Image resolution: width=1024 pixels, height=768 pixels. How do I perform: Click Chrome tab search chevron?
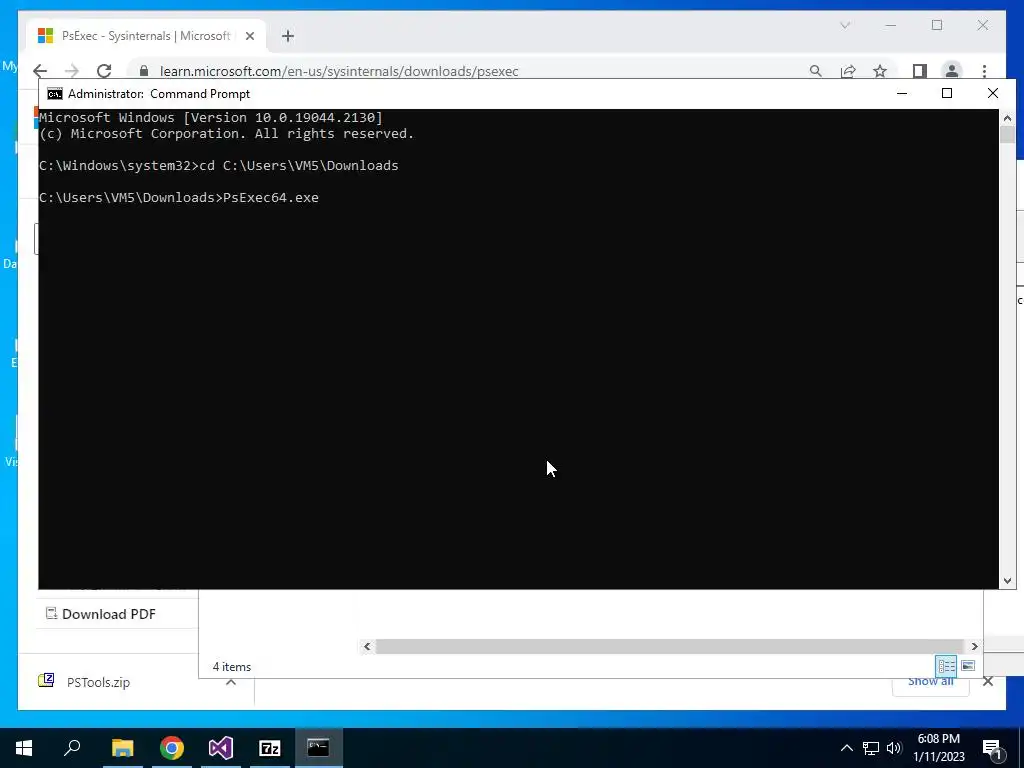coord(845,25)
